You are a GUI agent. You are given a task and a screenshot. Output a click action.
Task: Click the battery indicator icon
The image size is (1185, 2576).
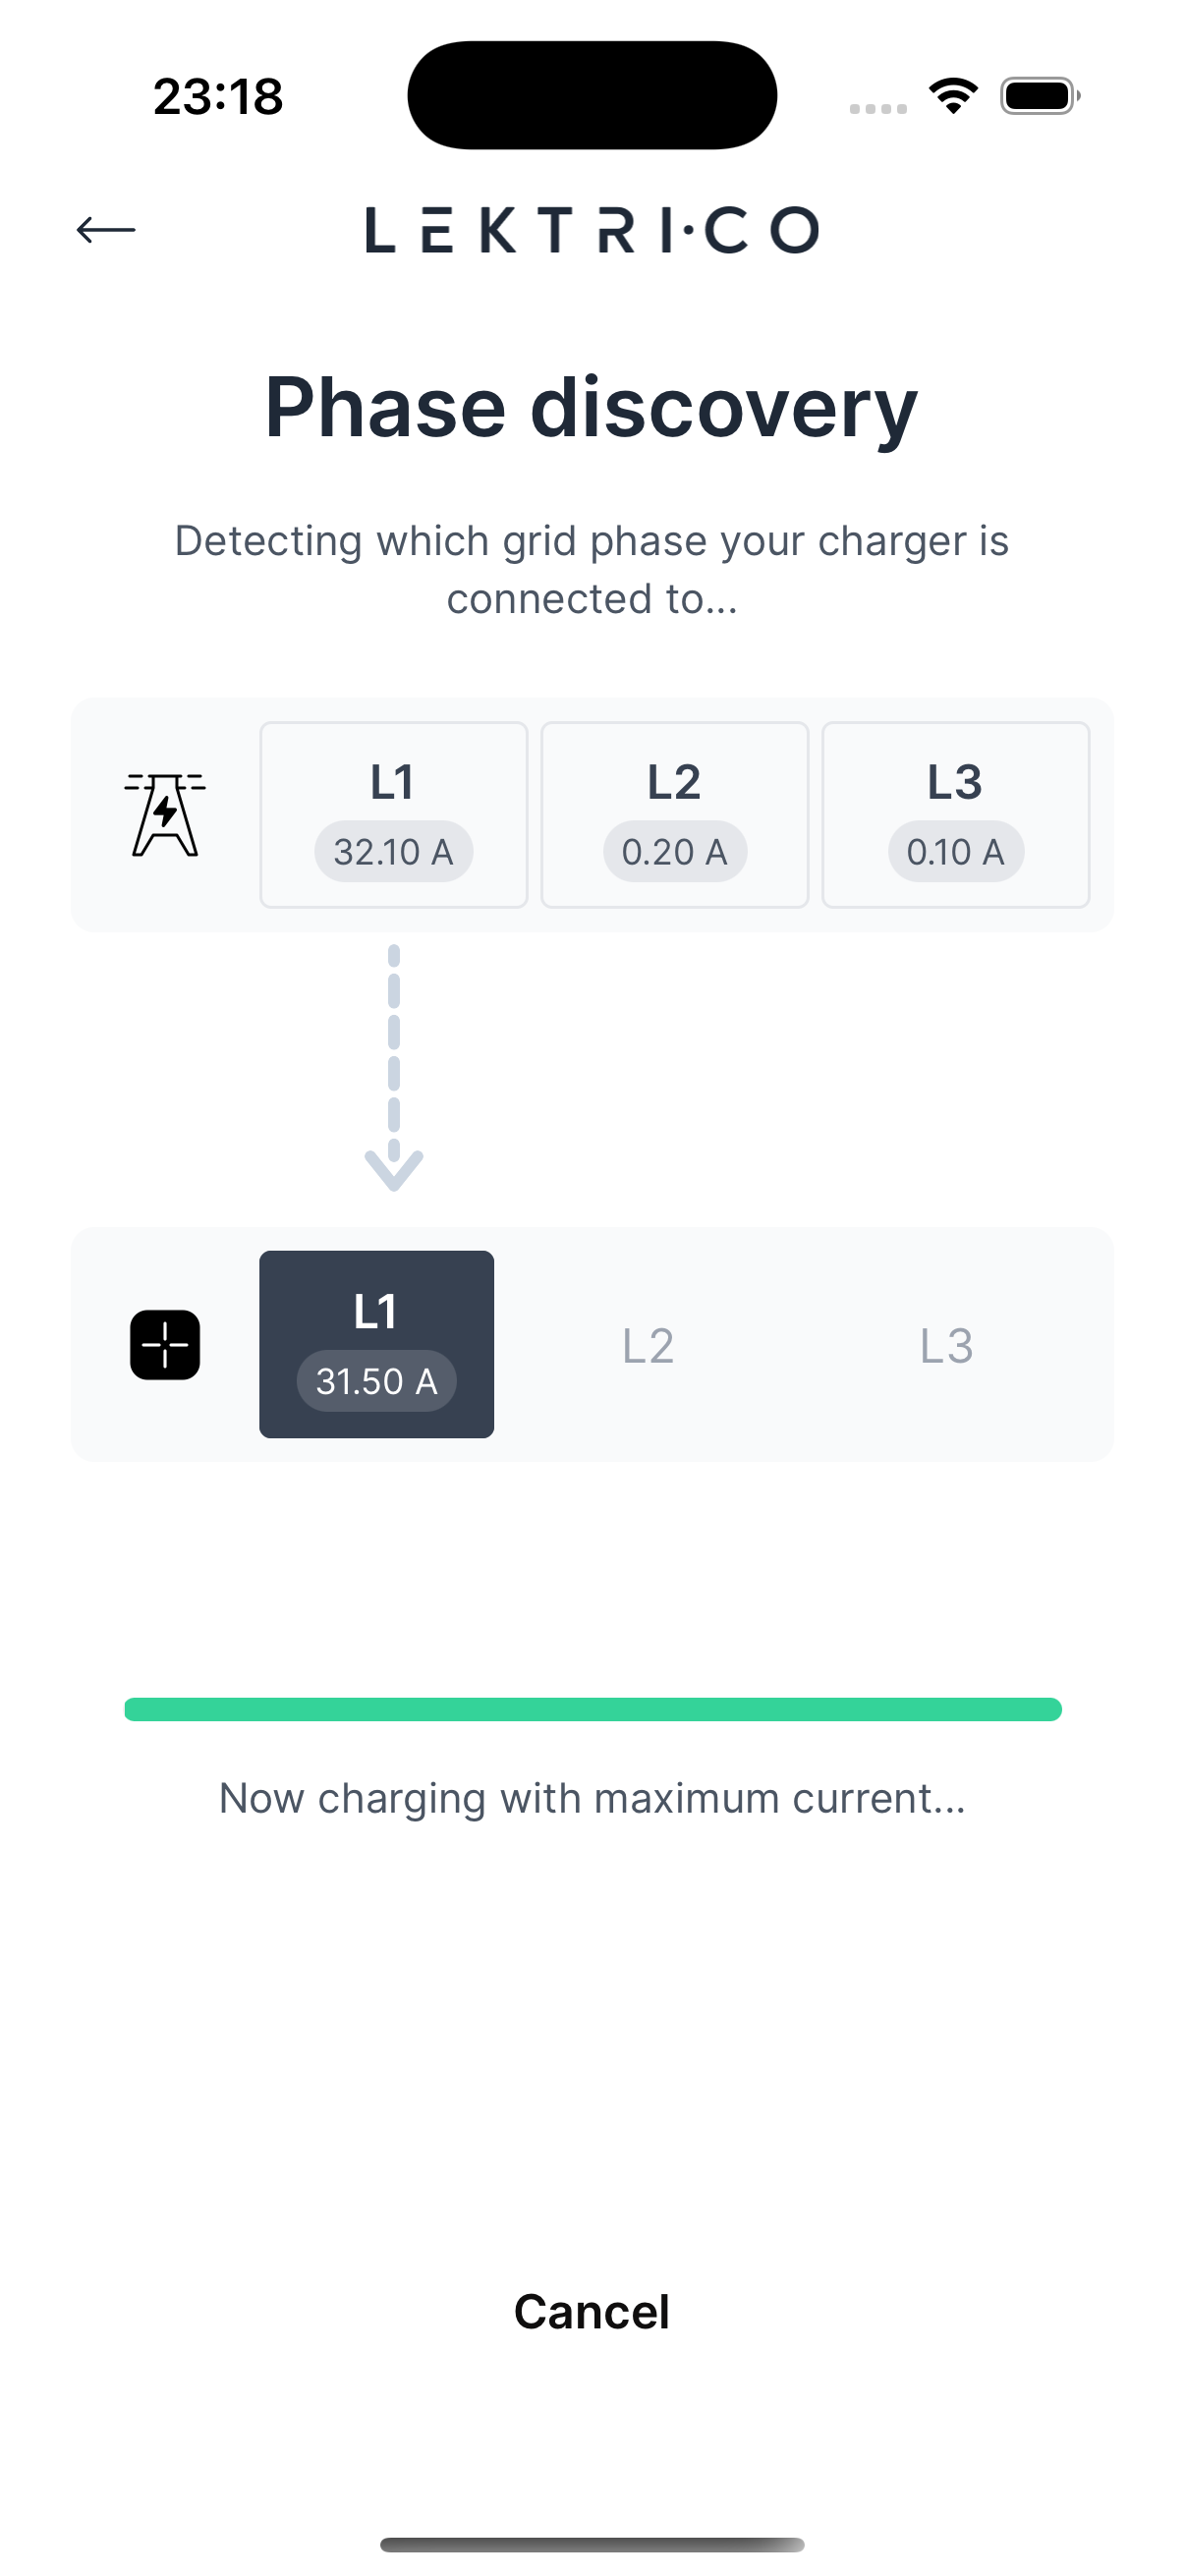pyautogui.click(x=1039, y=96)
